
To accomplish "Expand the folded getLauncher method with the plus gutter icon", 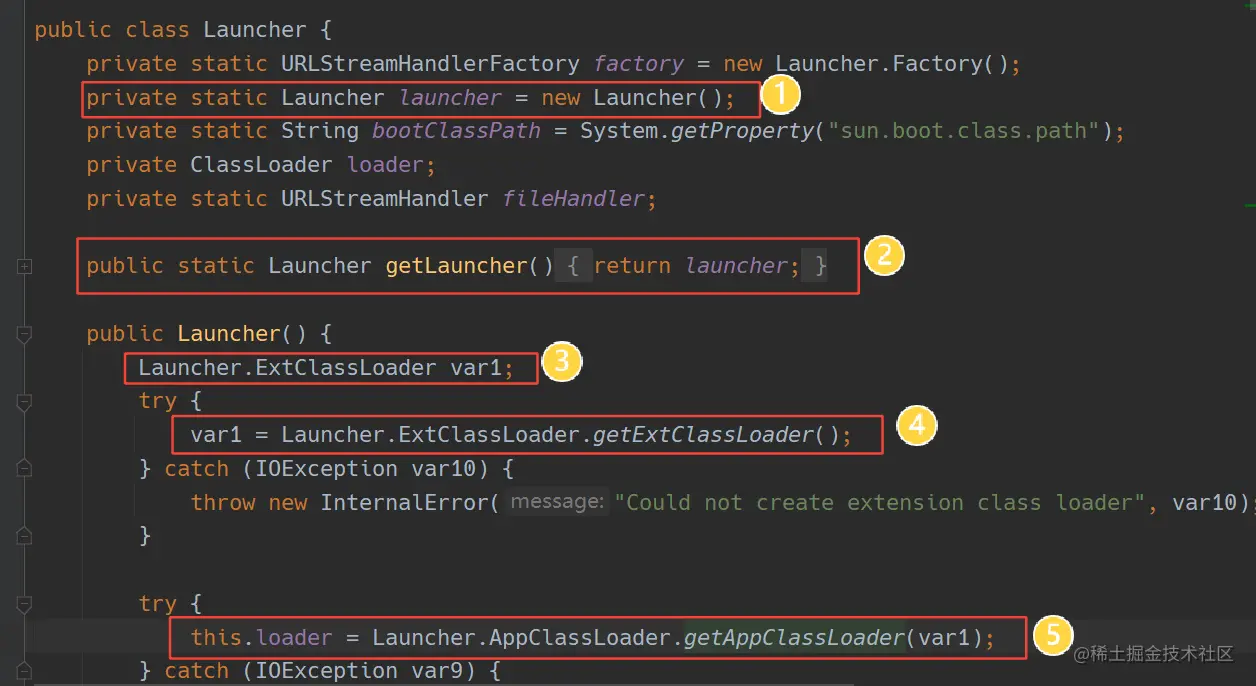I will click(24, 266).
